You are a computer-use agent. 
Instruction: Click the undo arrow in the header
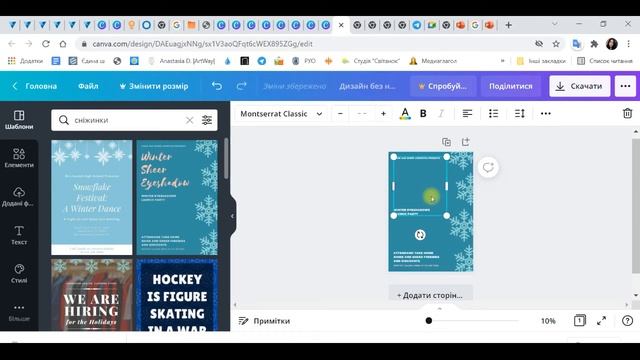(217, 86)
